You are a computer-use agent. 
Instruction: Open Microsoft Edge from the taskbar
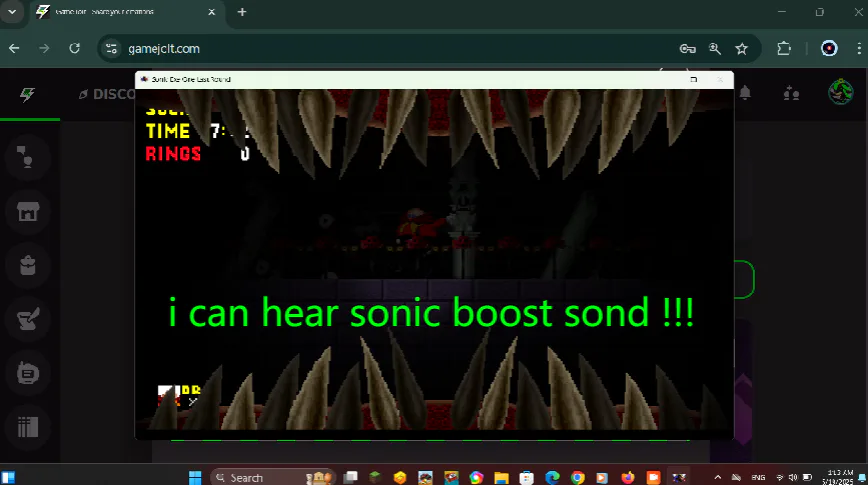click(552, 477)
